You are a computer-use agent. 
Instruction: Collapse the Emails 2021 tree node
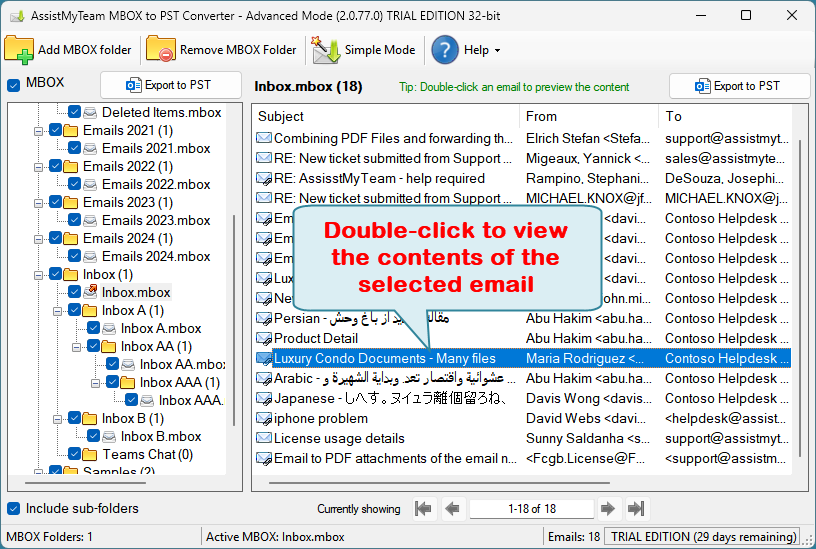tap(38, 131)
